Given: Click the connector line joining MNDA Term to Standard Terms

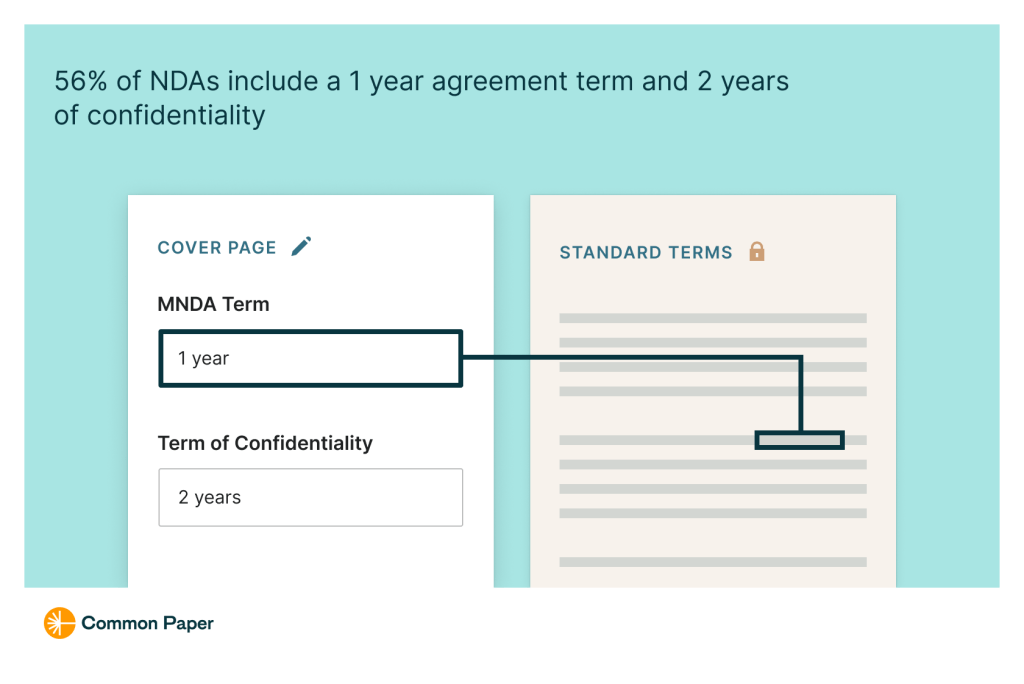Looking at the screenshot, I should pos(632,357).
